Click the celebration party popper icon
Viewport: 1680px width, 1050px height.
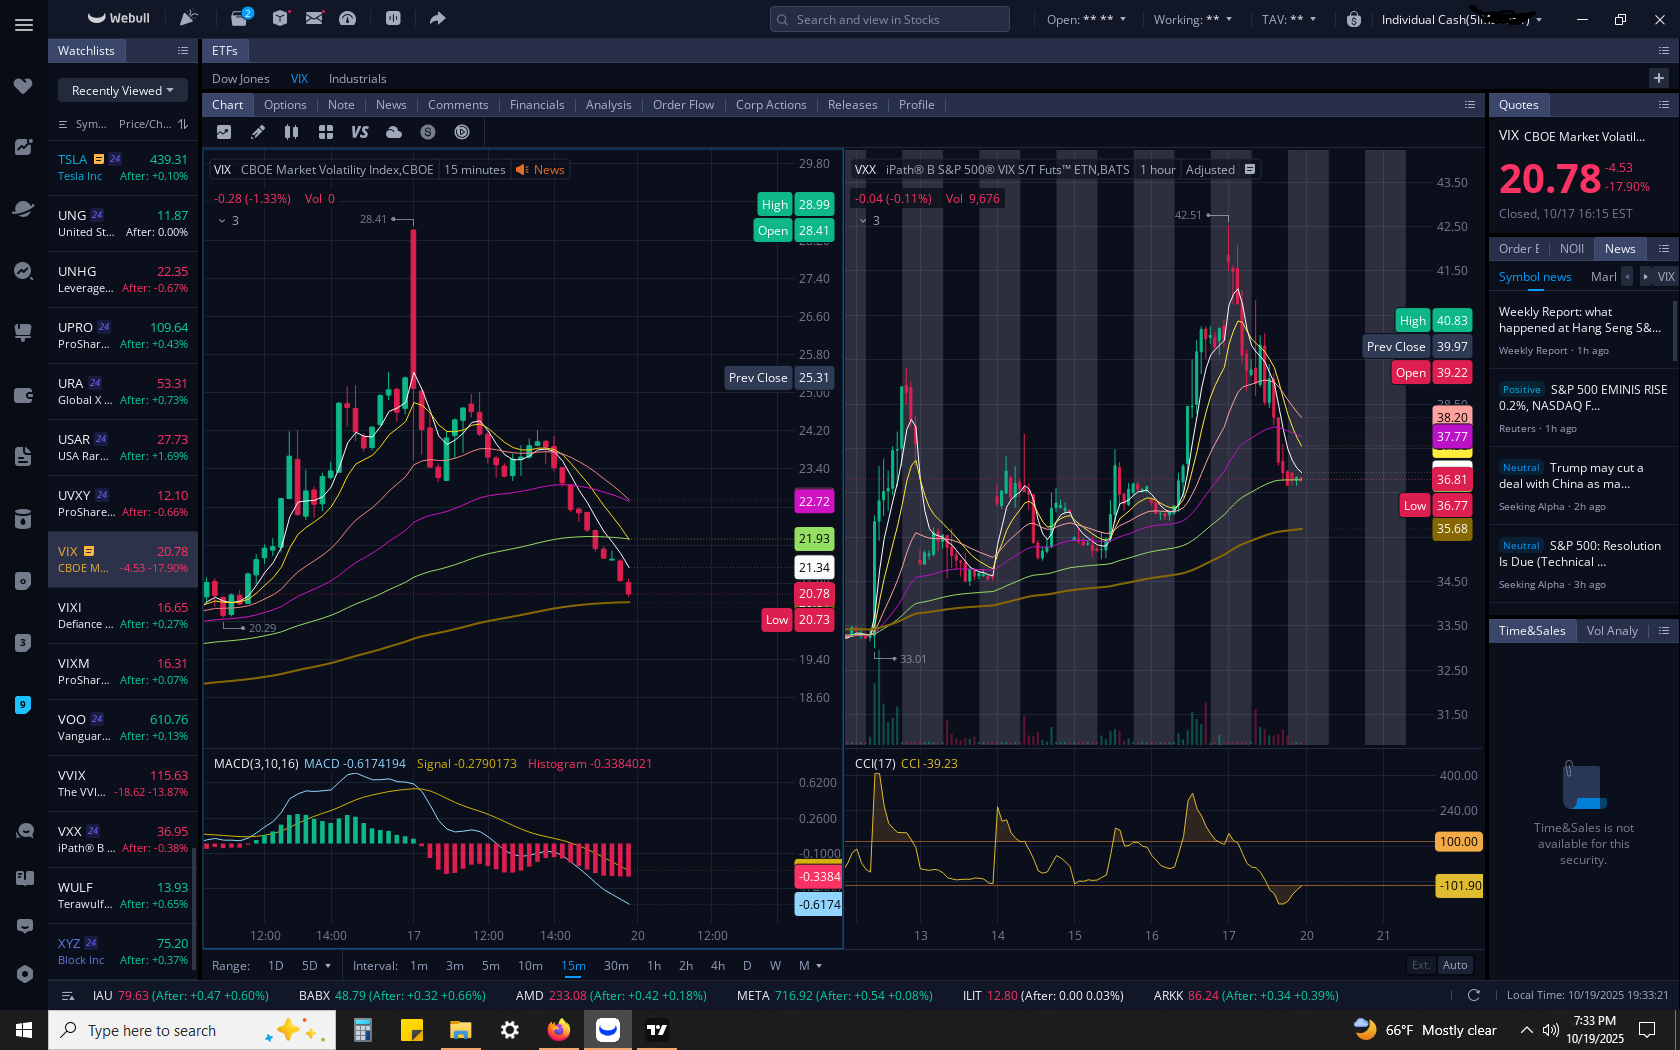pyautogui.click(x=188, y=18)
